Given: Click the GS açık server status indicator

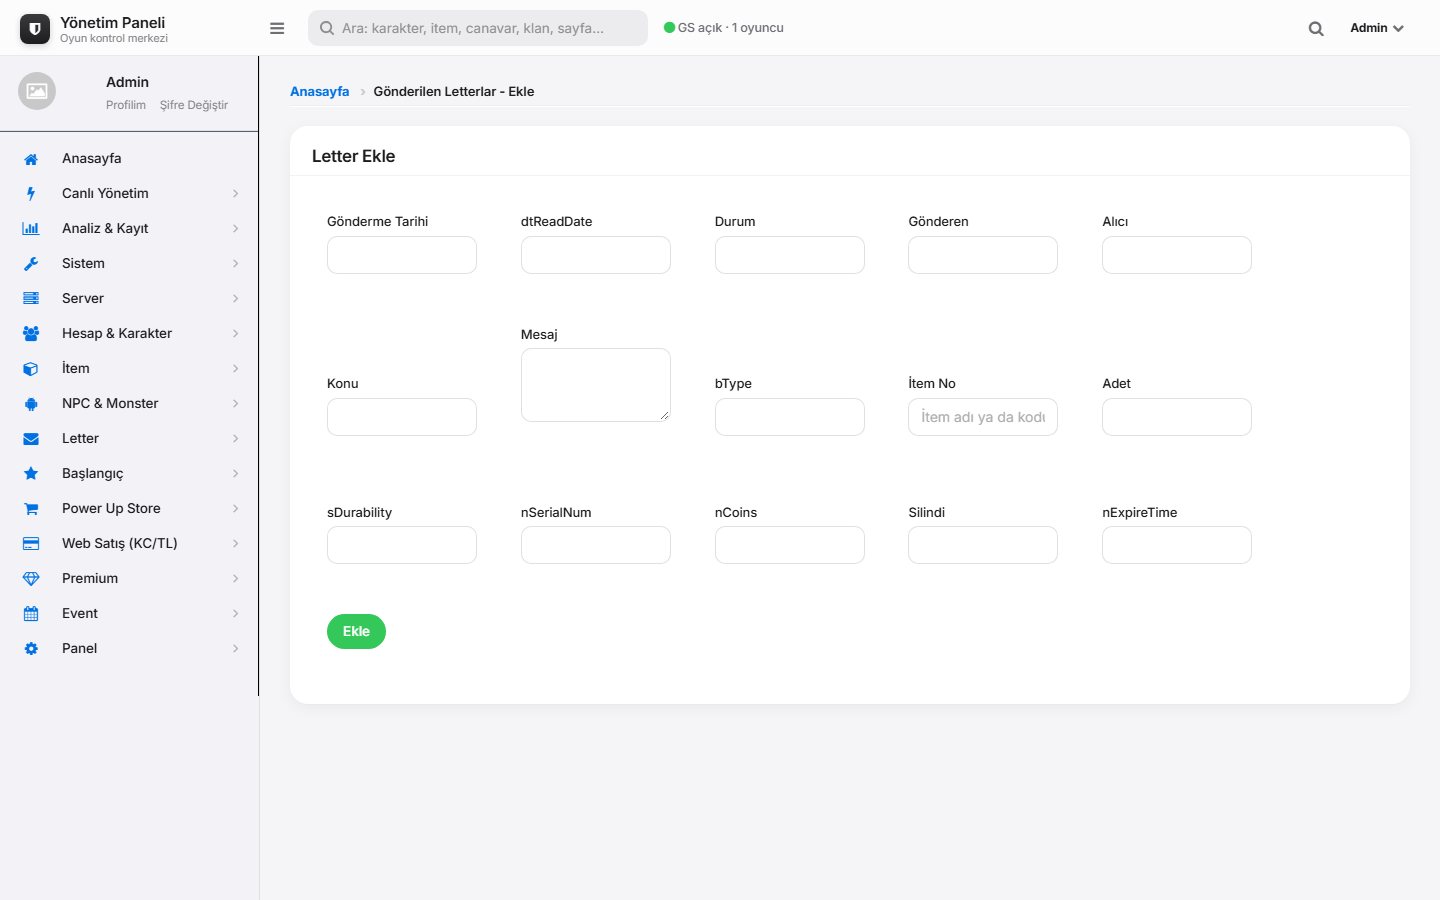Looking at the screenshot, I should [x=724, y=28].
